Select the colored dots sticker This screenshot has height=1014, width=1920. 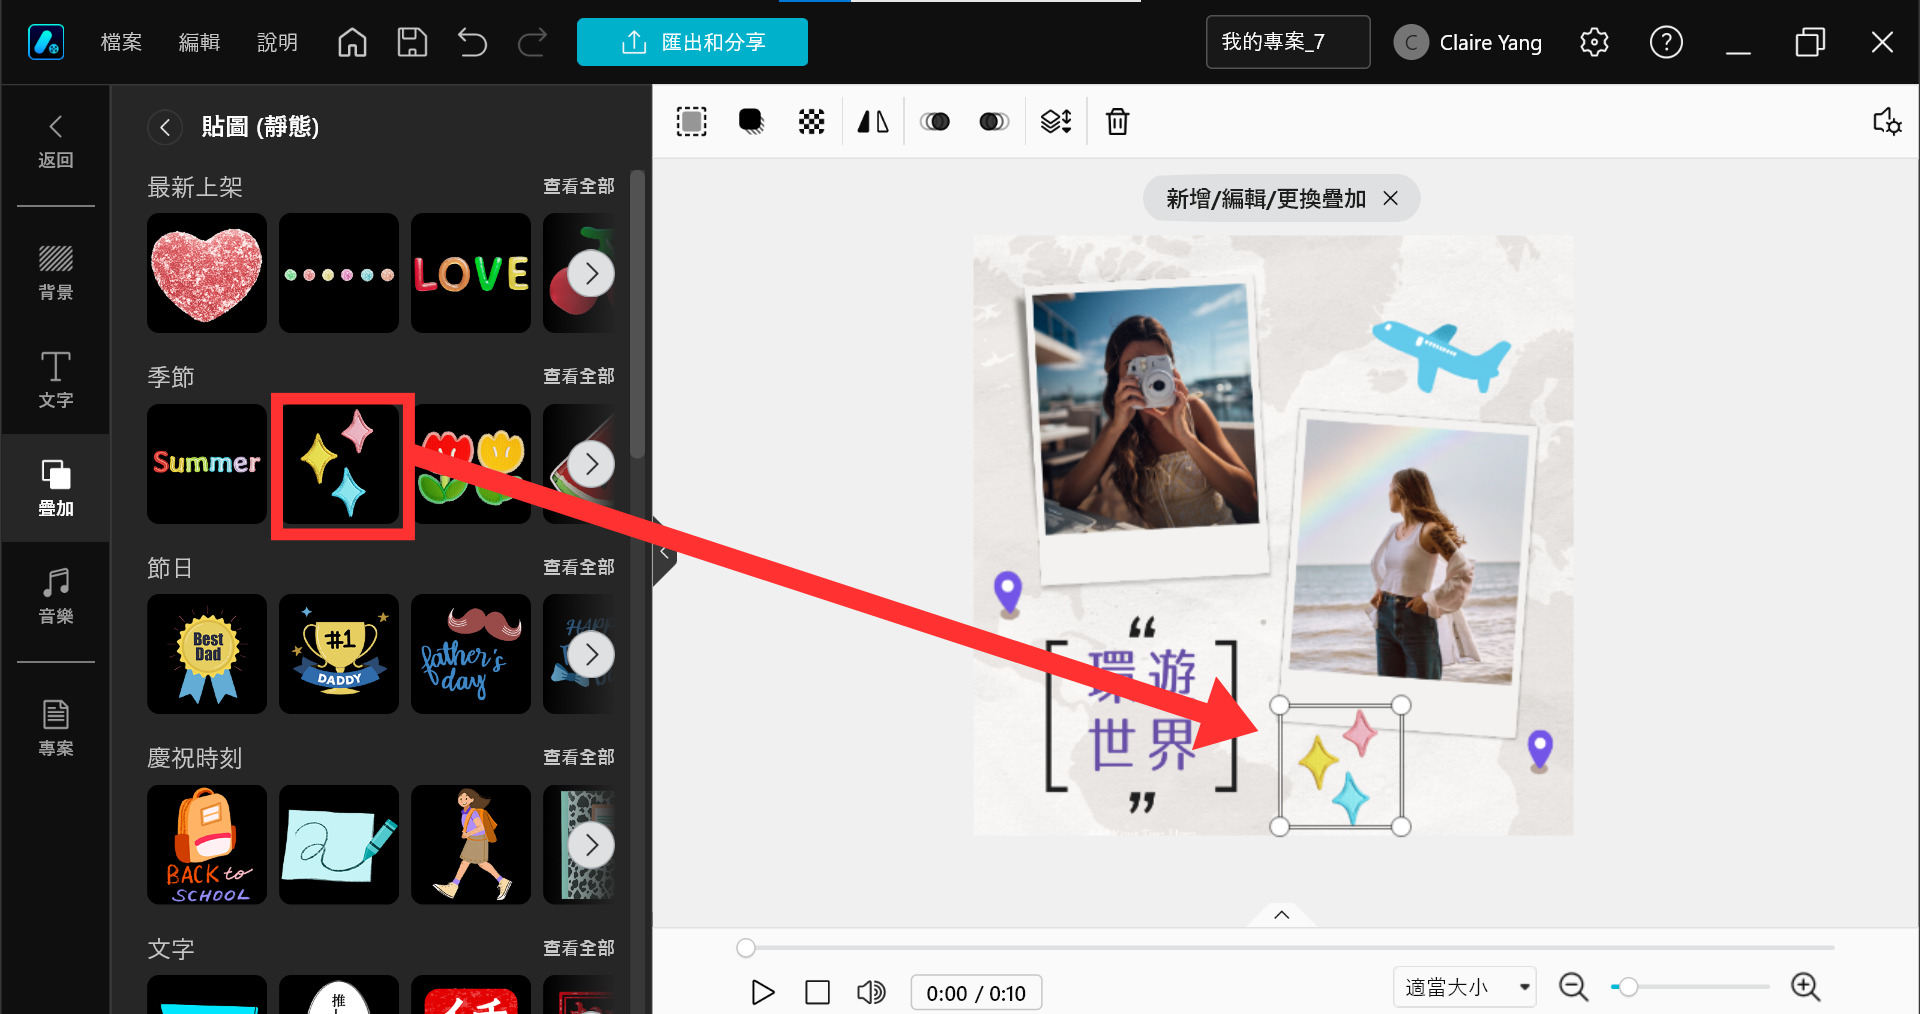click(339, 273)
